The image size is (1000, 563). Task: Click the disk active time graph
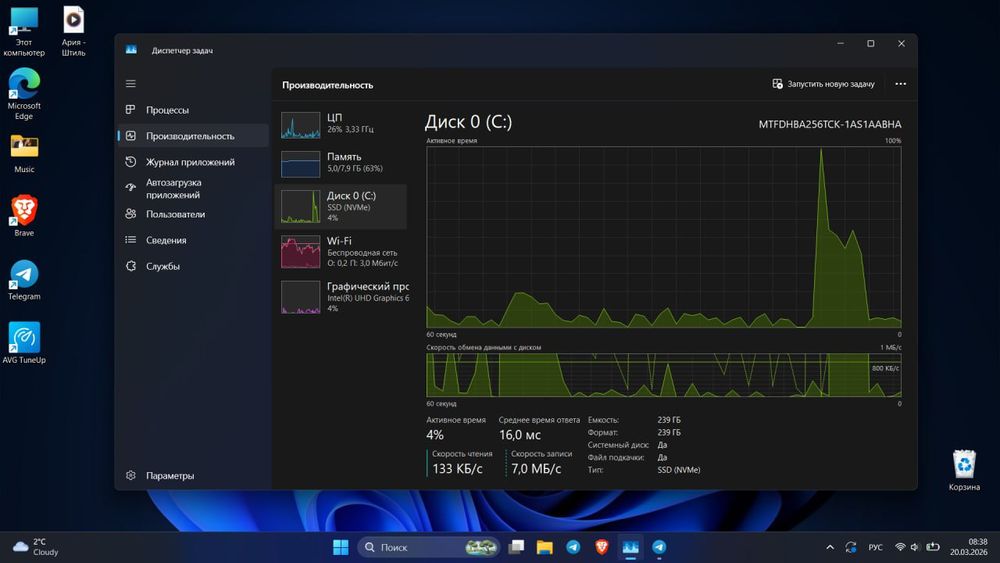[664, 237]
